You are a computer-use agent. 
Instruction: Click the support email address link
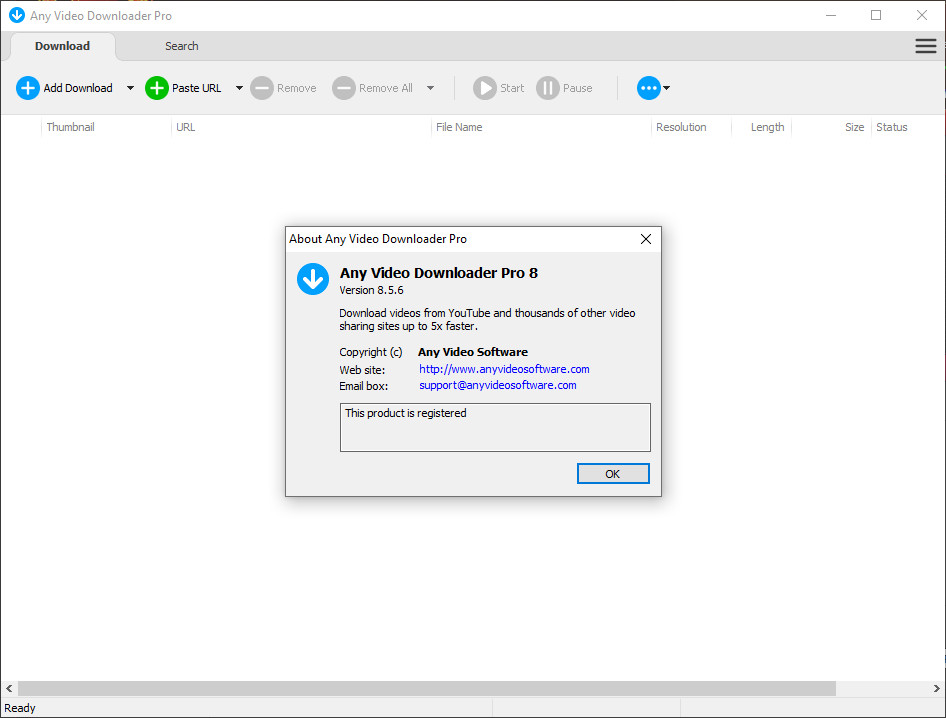click(x=498, y=386)
